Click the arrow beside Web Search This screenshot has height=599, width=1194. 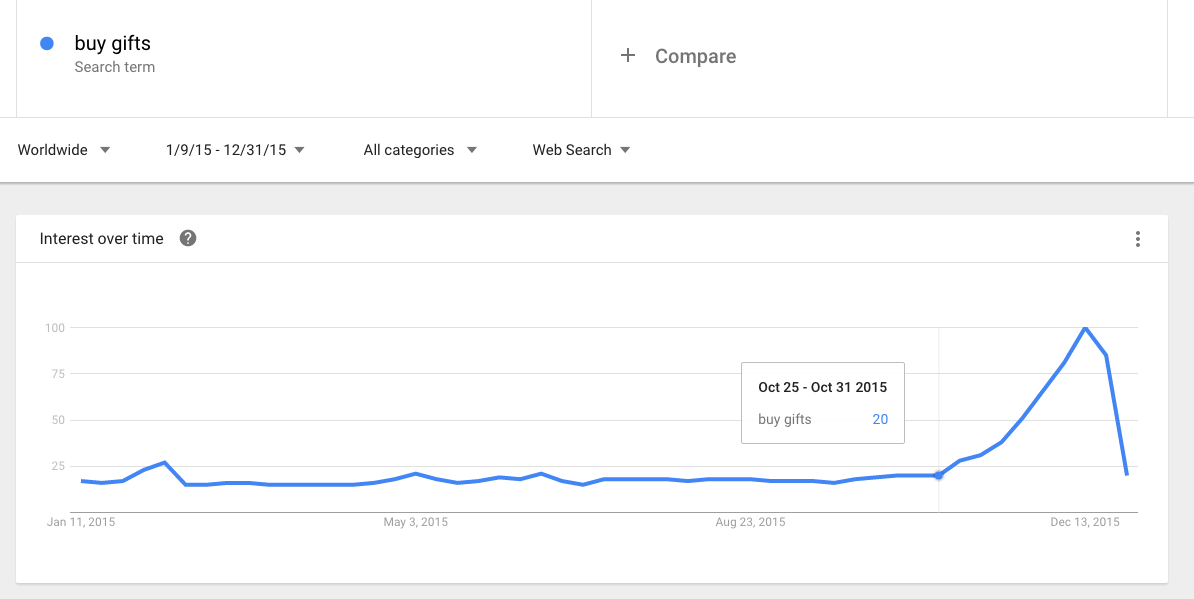[625, 150]
